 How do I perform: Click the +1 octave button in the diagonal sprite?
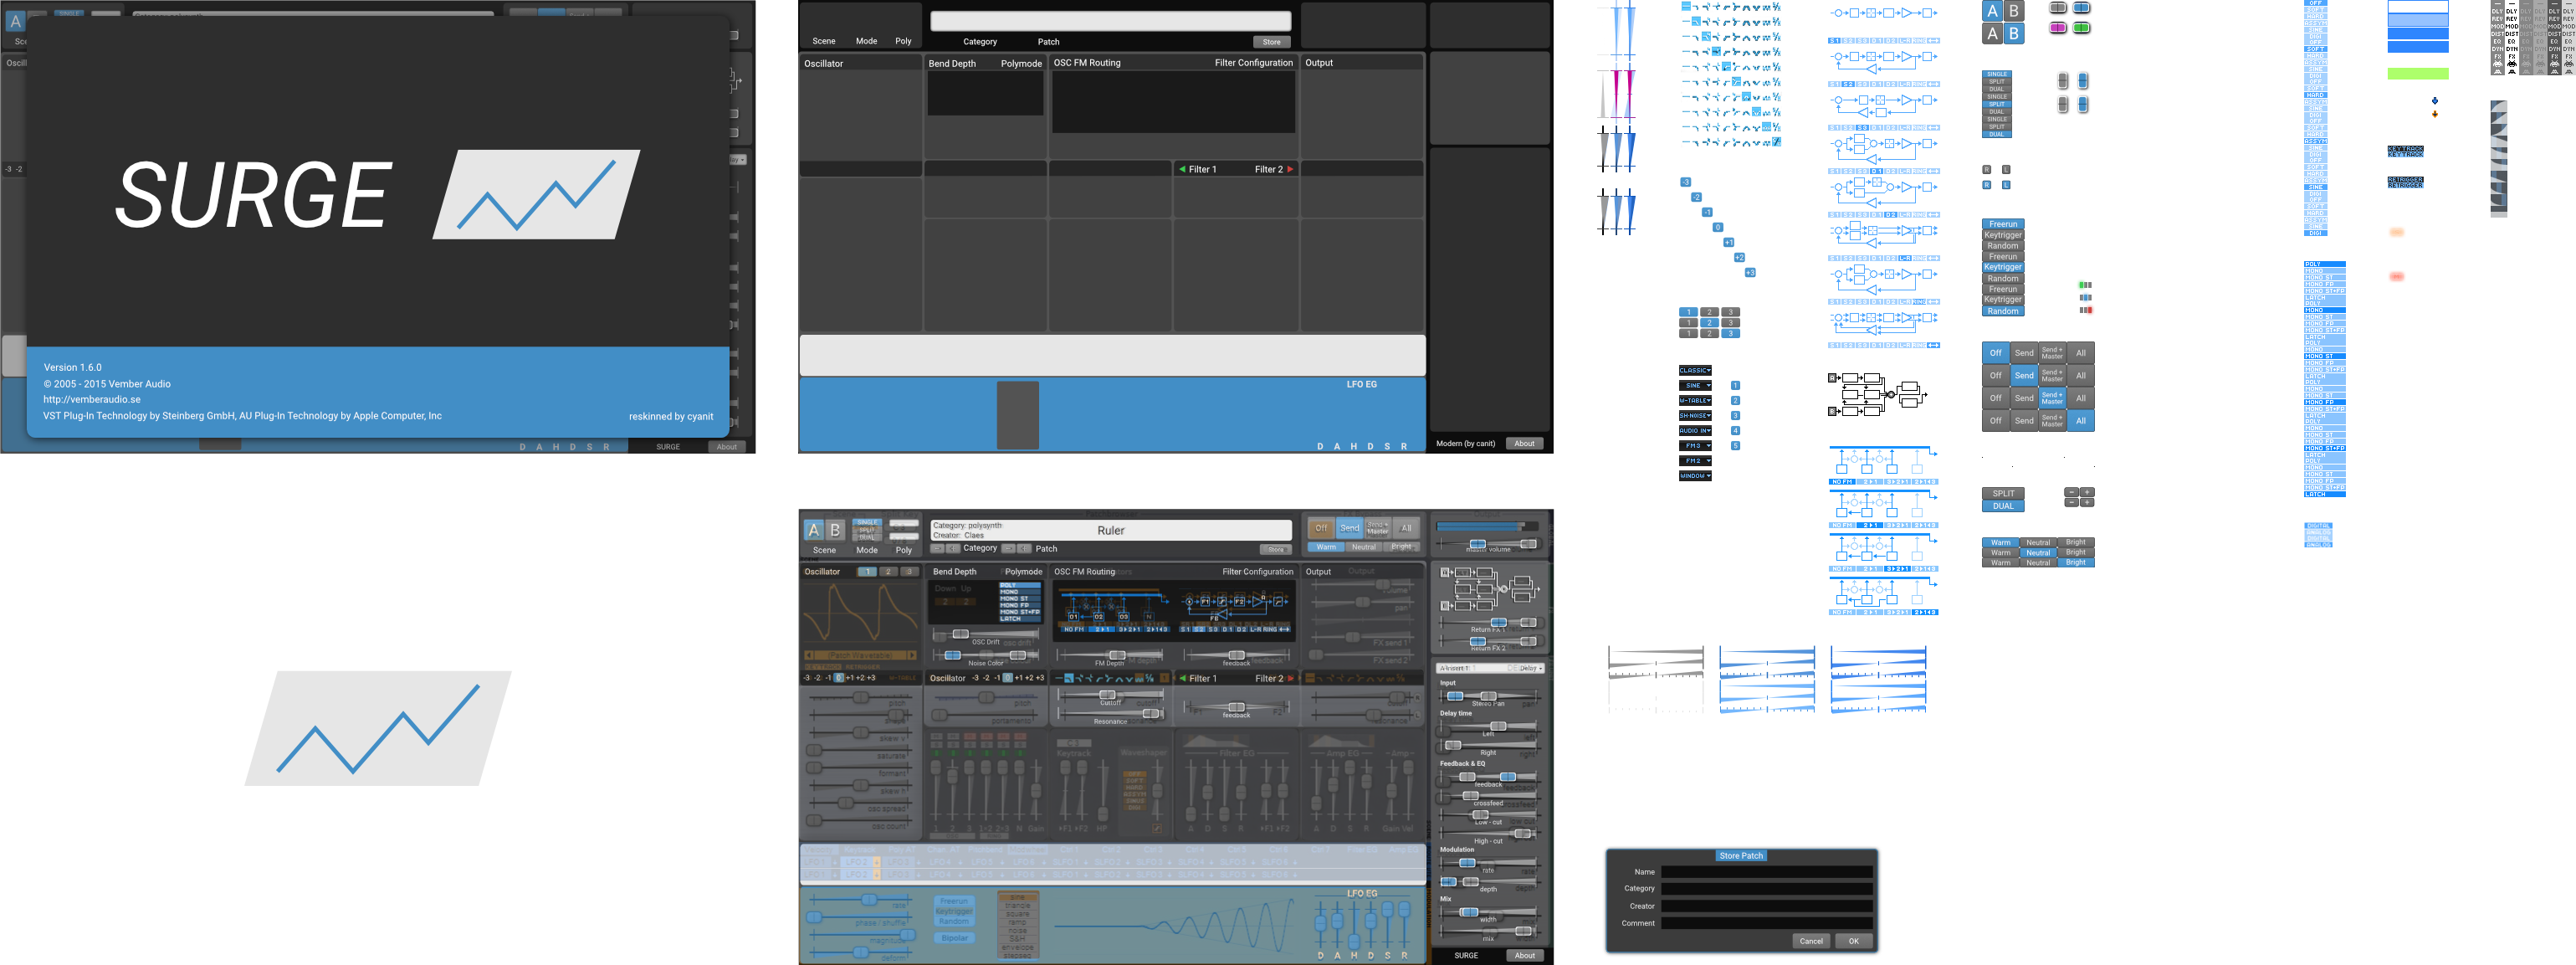point(1729,242)
